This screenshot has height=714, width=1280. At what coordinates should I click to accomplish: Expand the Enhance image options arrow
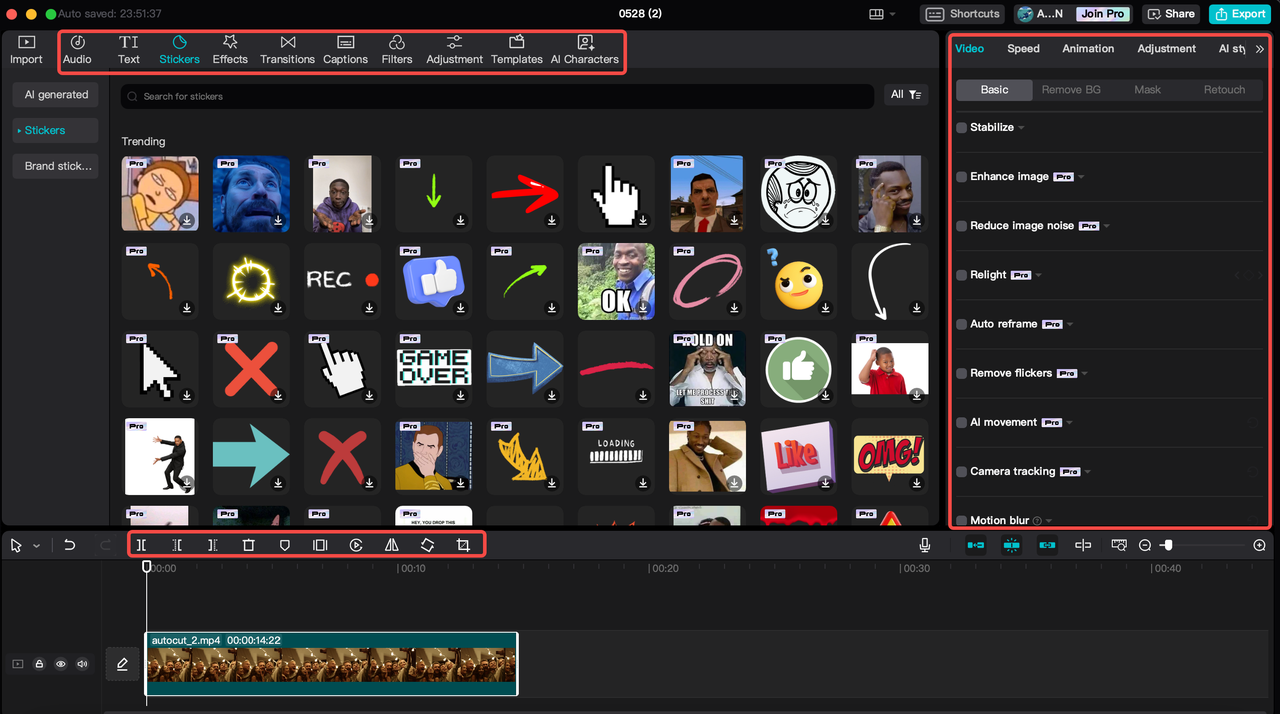click(x=1082, y=177)
